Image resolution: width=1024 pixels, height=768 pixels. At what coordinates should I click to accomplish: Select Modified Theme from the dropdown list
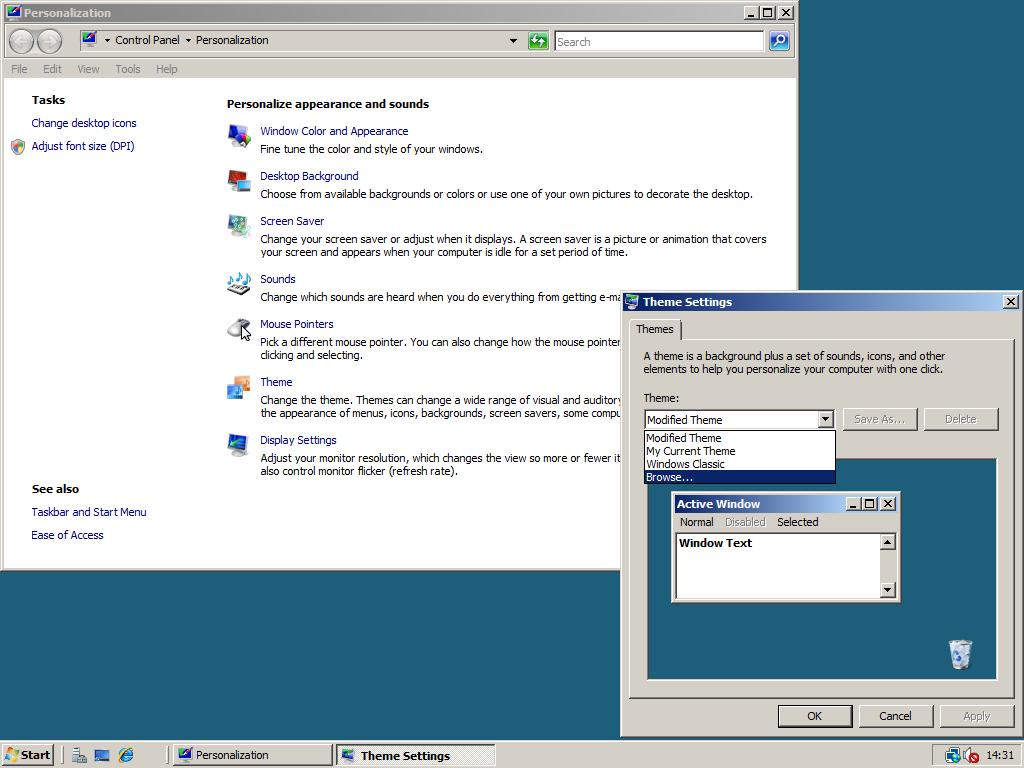click(x=739, y=438)
